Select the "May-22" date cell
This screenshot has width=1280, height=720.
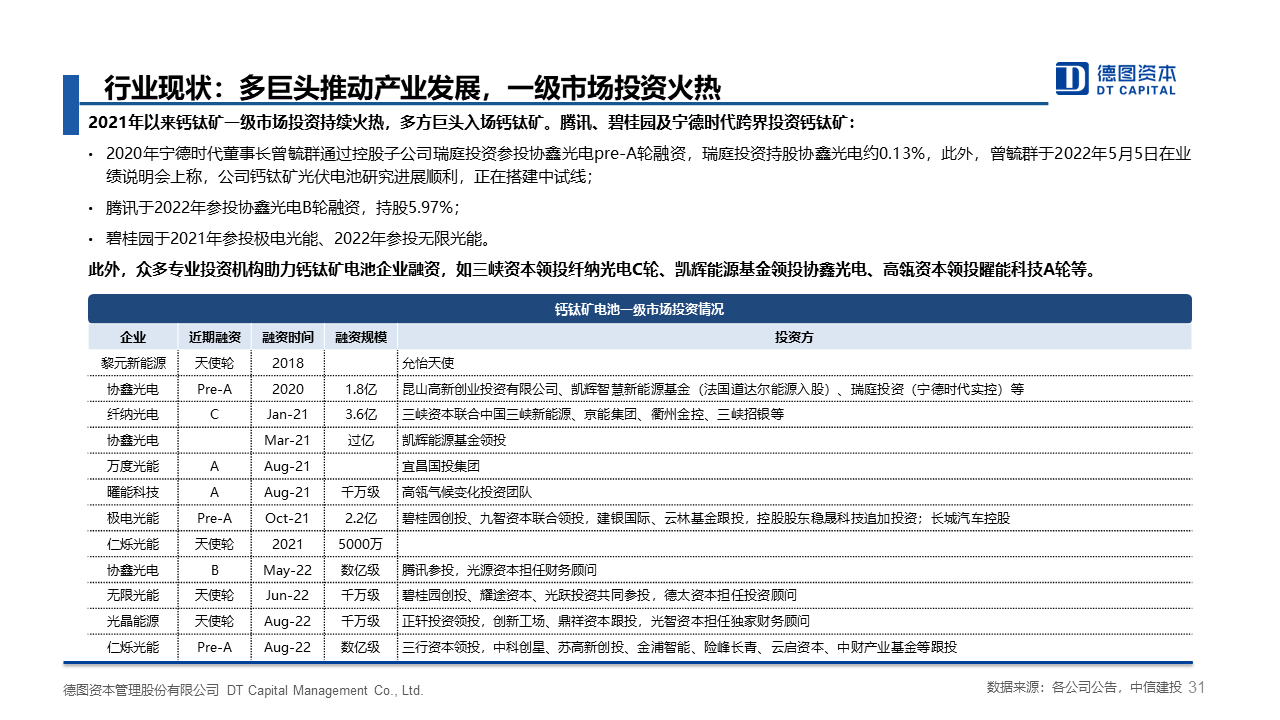click(288, 570)
